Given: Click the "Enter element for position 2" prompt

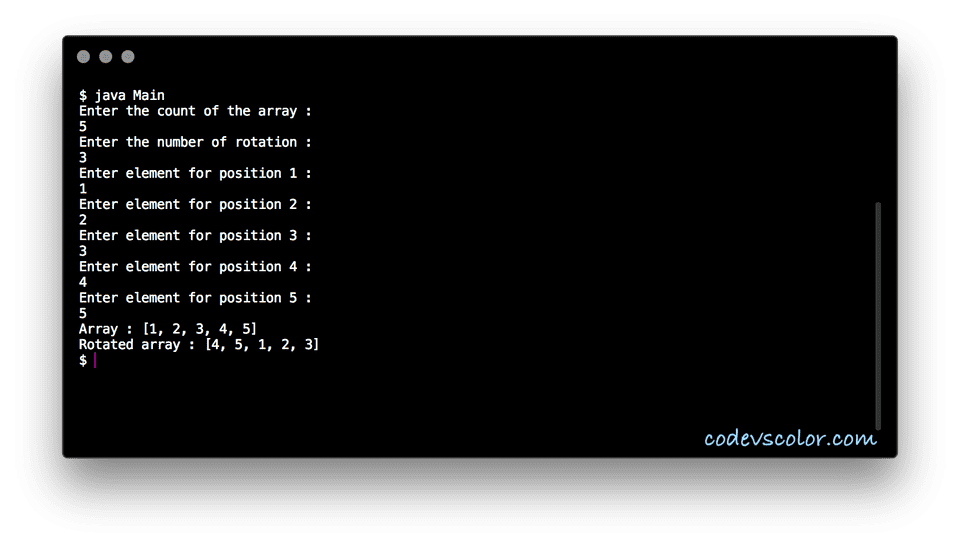Looking at the screenshot, I should coord(196,204).
